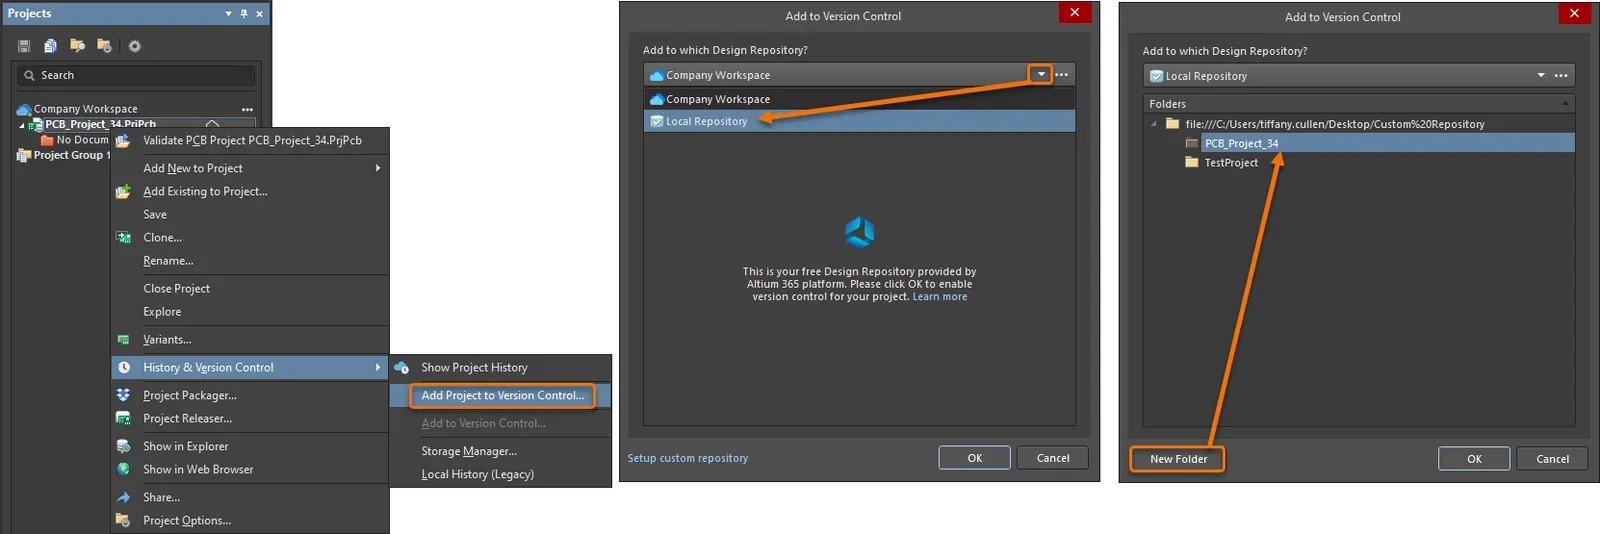Choose Add Project to Version Control...
The width and height of the screenshot is (1600, 534).
(502, 395)
